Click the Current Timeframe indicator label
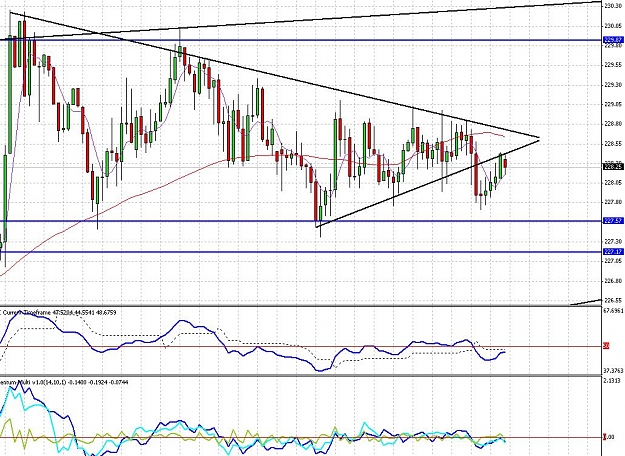Image resolution: width=625 pixels, height=456 pixels. coord(58,313)
